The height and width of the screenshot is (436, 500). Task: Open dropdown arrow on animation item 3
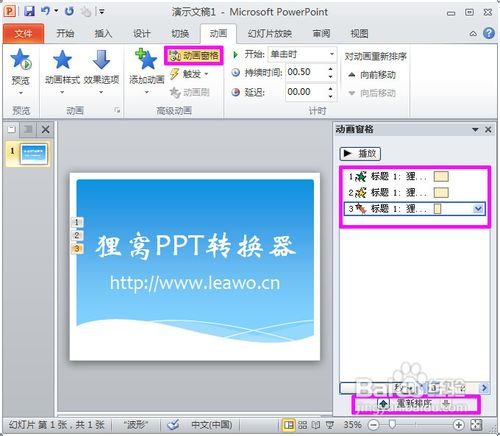coord(478,209)
